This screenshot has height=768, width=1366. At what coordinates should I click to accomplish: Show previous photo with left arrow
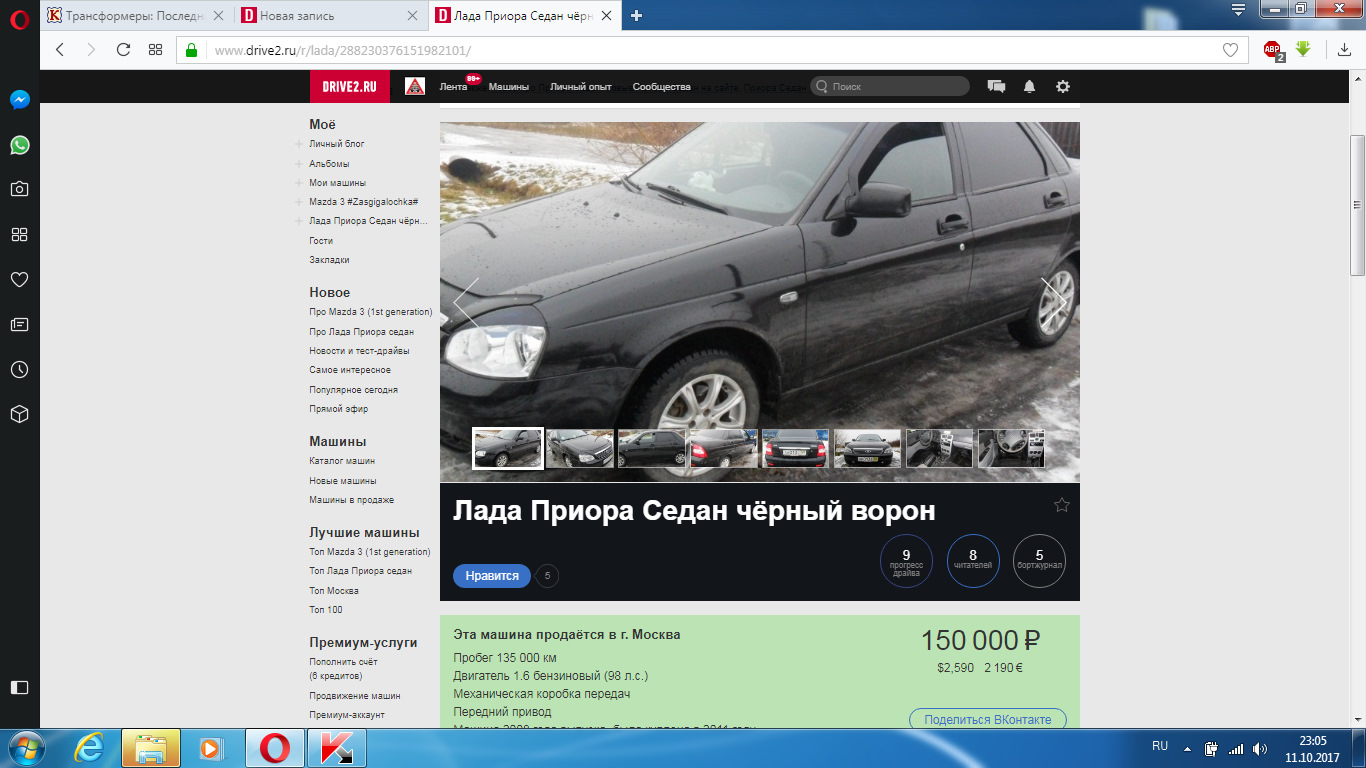466,302
